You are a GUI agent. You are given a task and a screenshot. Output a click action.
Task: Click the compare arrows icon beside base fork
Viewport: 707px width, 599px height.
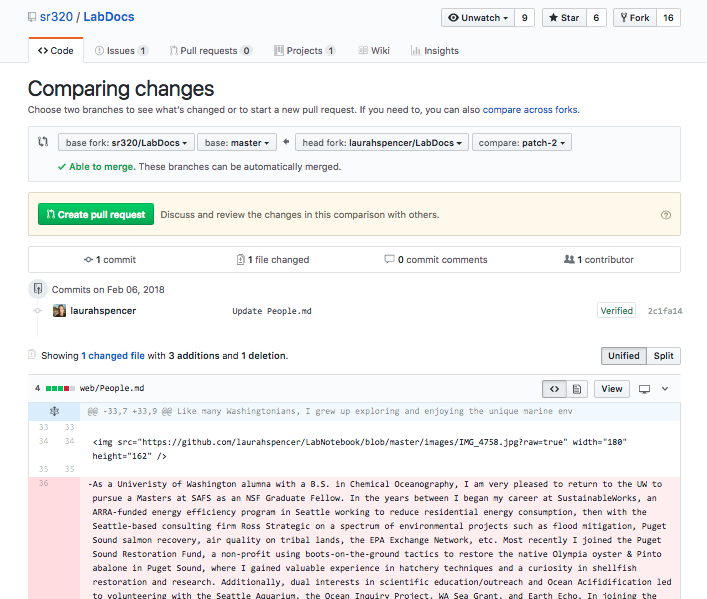tap(43, 142)
